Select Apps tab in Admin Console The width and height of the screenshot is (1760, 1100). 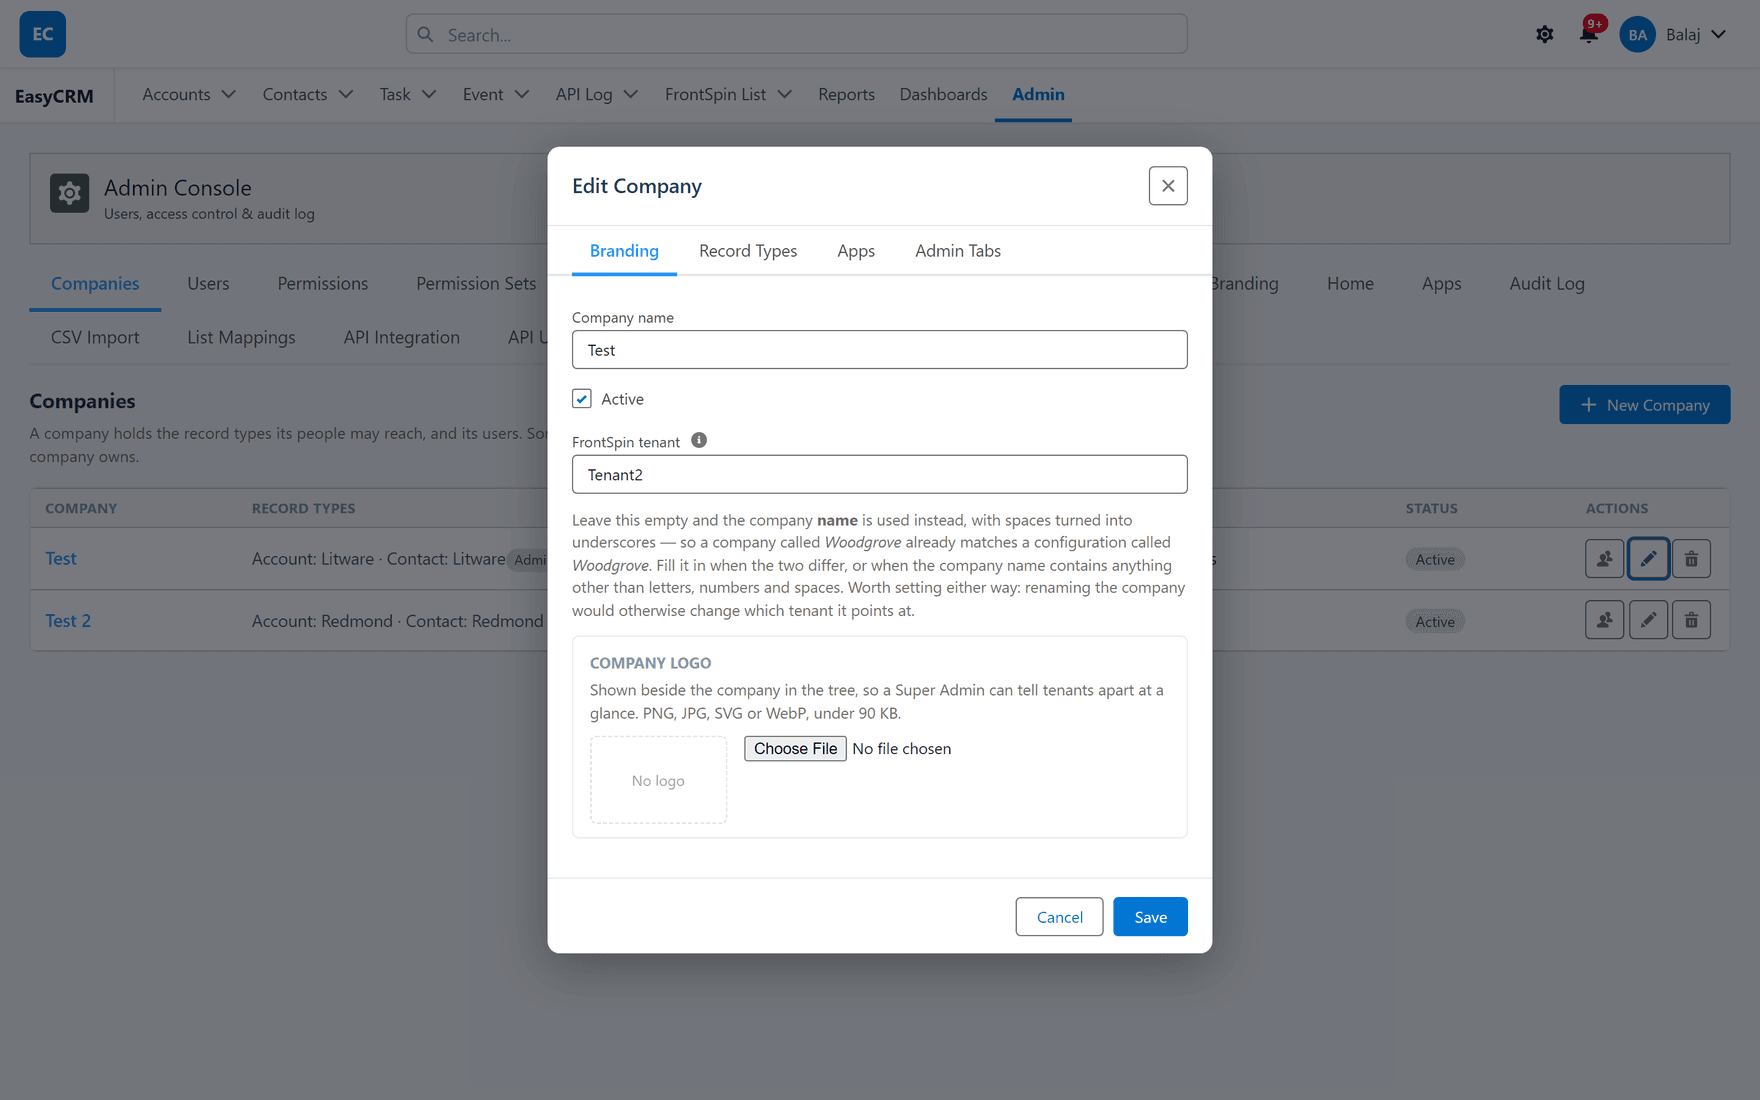[x=1441, y=284]
